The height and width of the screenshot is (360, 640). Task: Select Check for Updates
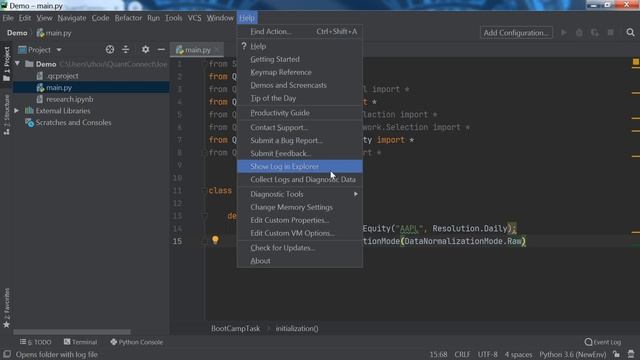coord(300,248)
